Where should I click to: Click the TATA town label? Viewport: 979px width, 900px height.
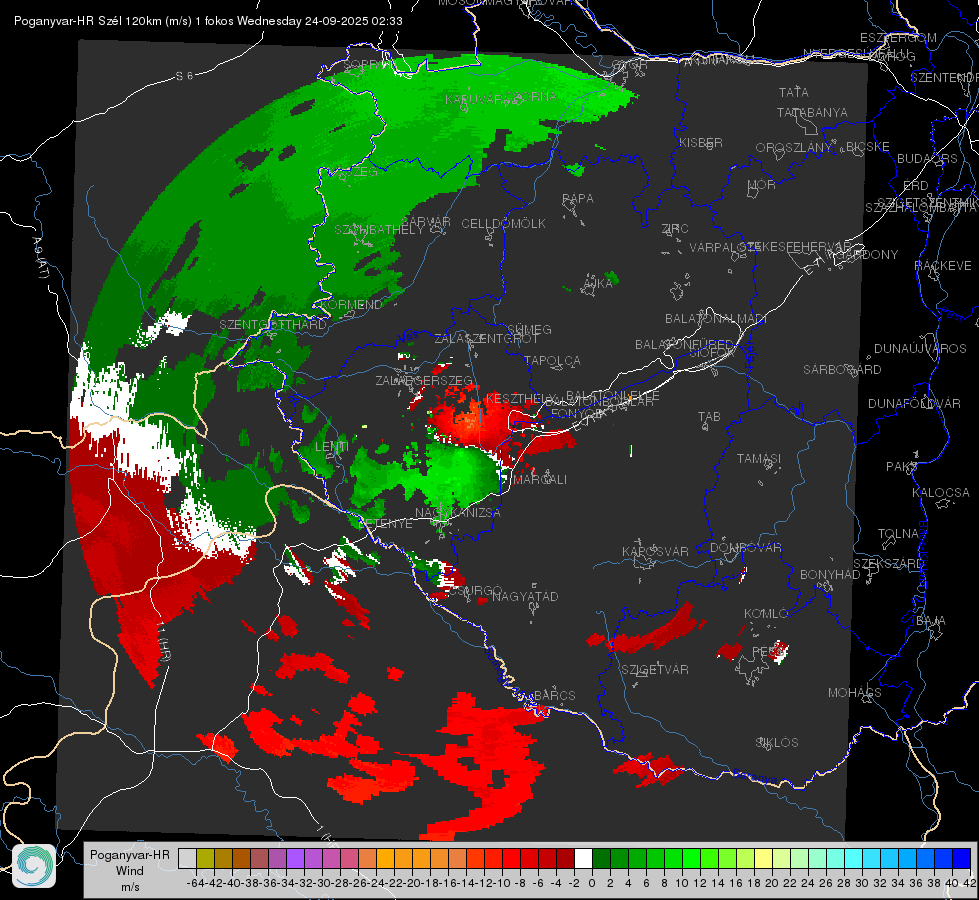[x=794, y=92]
